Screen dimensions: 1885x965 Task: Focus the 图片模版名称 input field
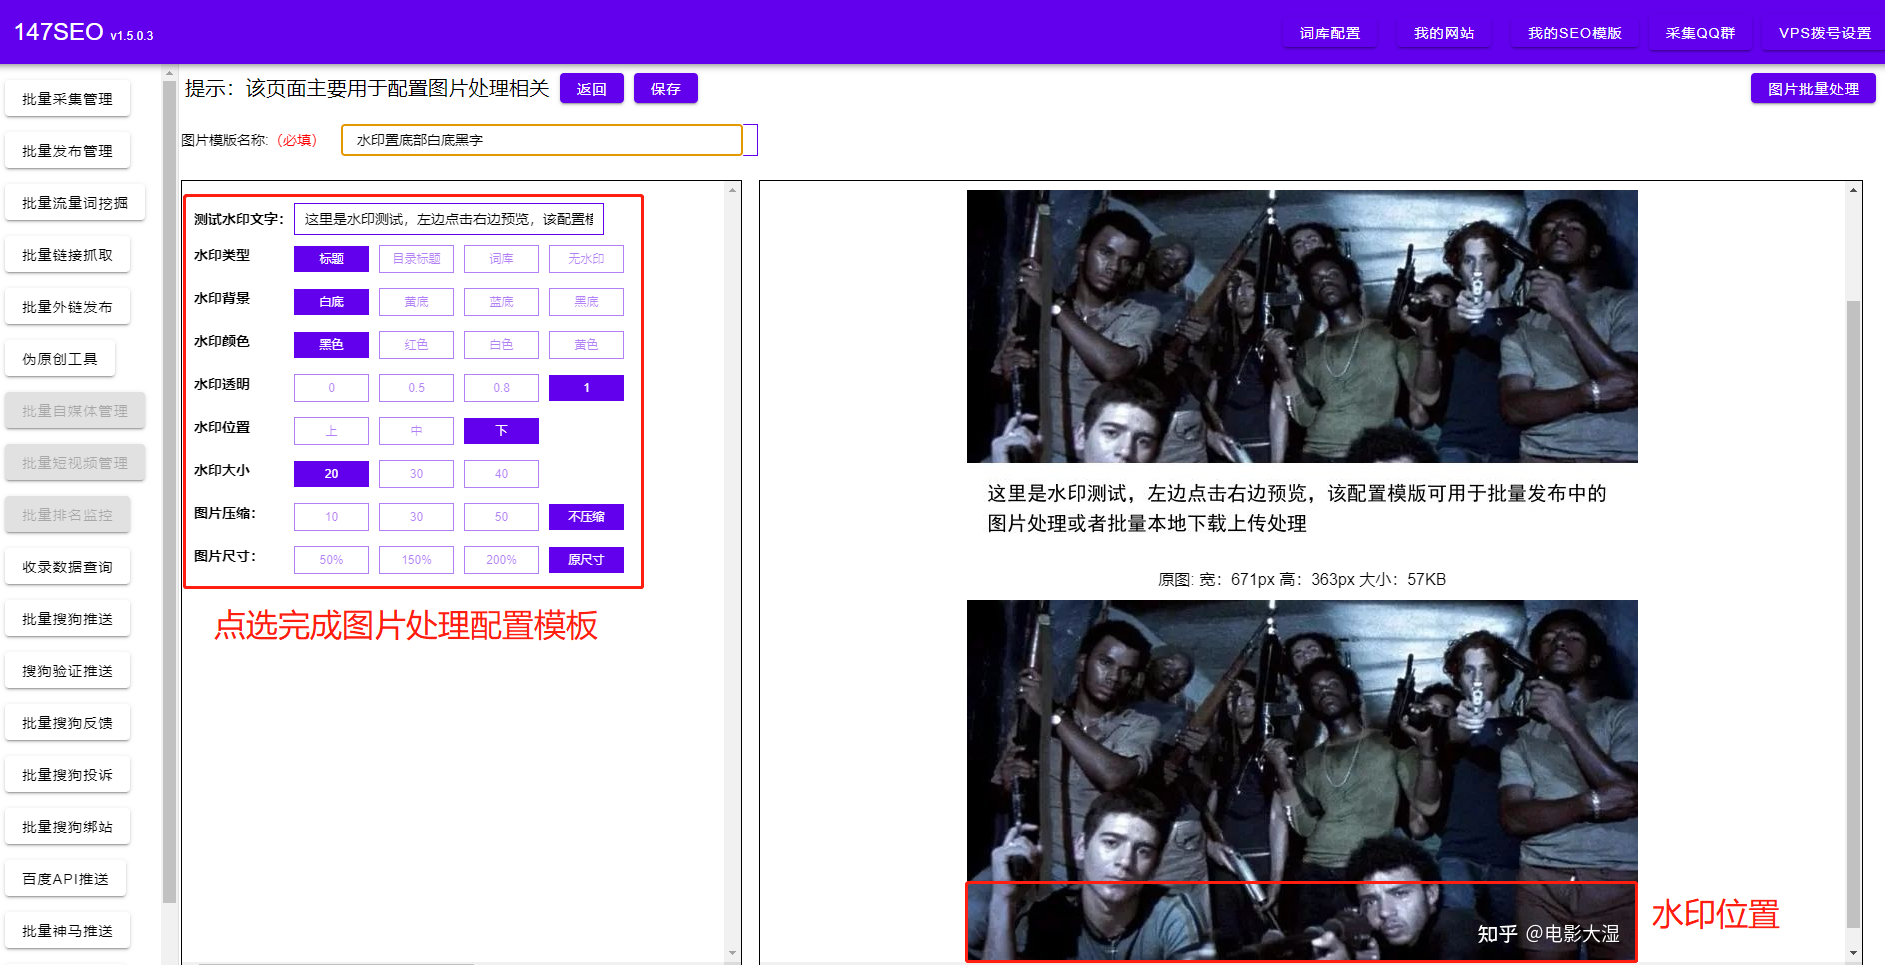542,140
